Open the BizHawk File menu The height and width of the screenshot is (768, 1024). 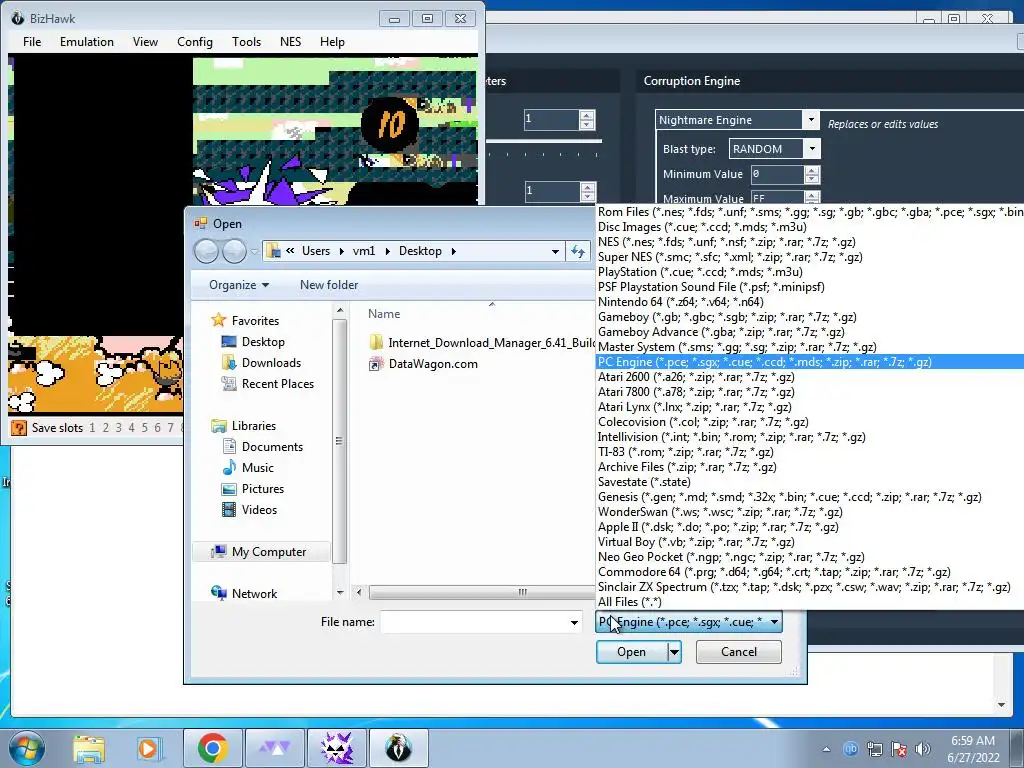tap(32, 42)
